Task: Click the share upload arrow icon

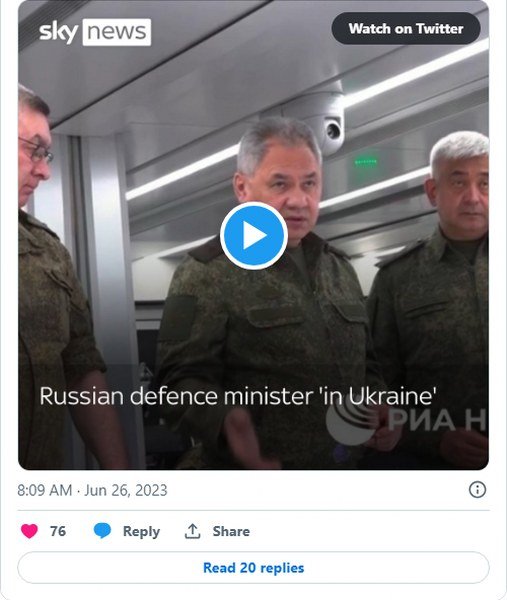Action: tap(192, 531)
